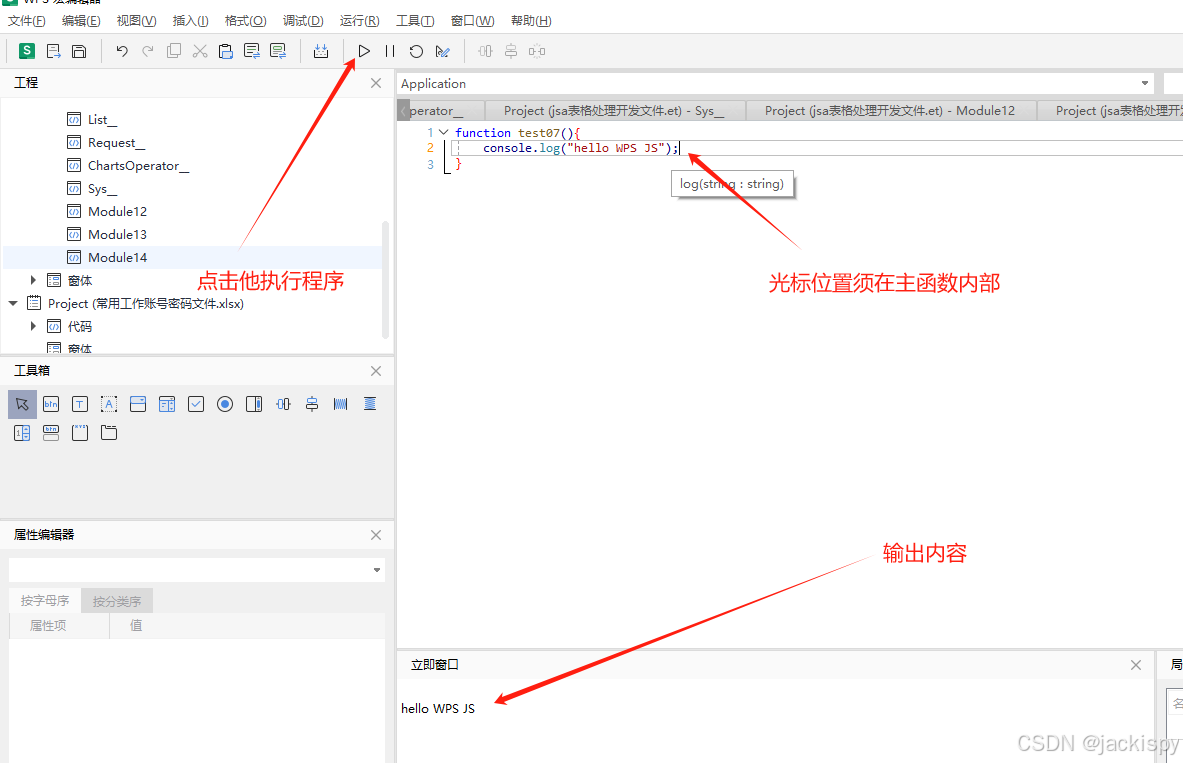Image resolution: width=1183 pixels, height=763 pixels.
Task: Click the Cut scissors icon
Action: tap(199, 51)
